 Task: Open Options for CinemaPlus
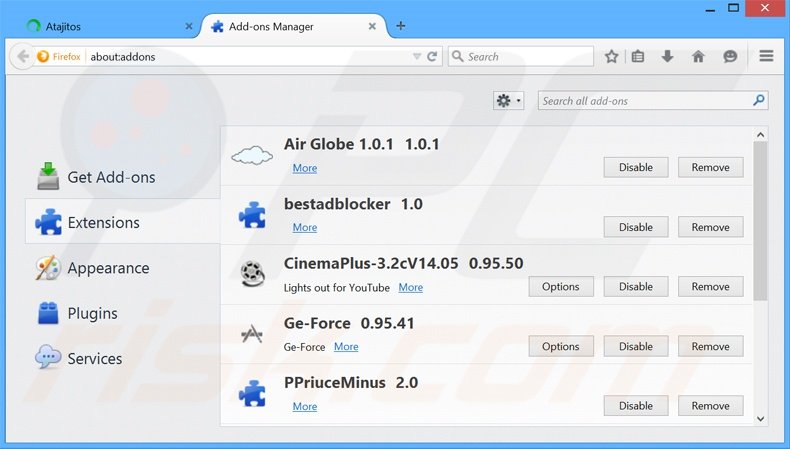click(561, 287)
